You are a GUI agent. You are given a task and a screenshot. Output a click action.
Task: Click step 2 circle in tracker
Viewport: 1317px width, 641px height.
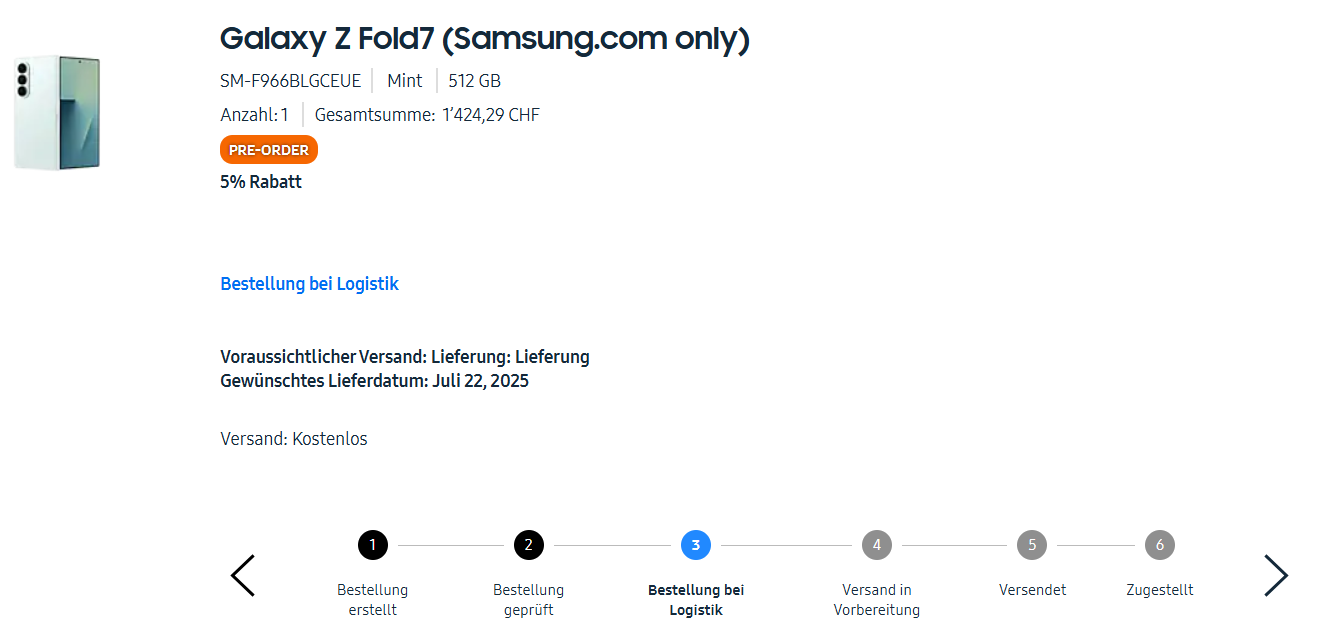click(x=528, y=545)
